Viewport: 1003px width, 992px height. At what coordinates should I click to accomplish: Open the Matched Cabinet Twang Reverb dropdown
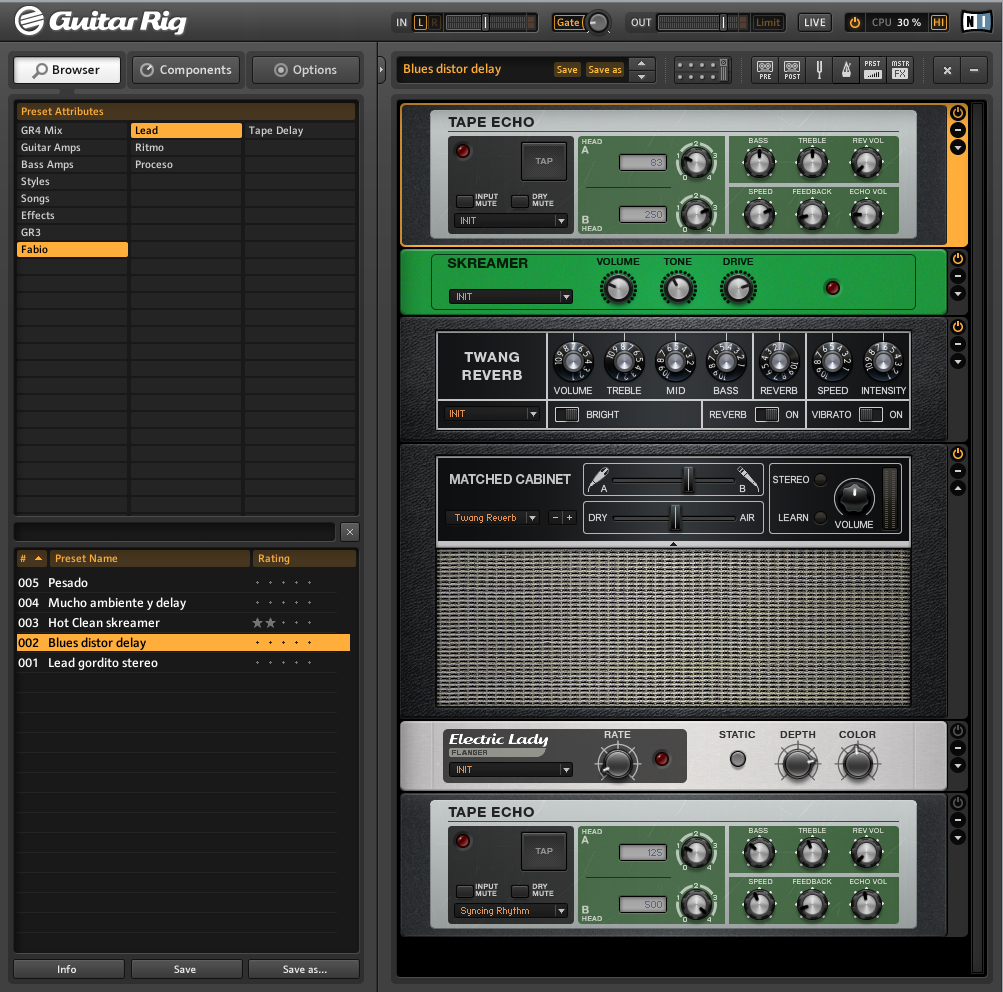(x=492, y=517)
